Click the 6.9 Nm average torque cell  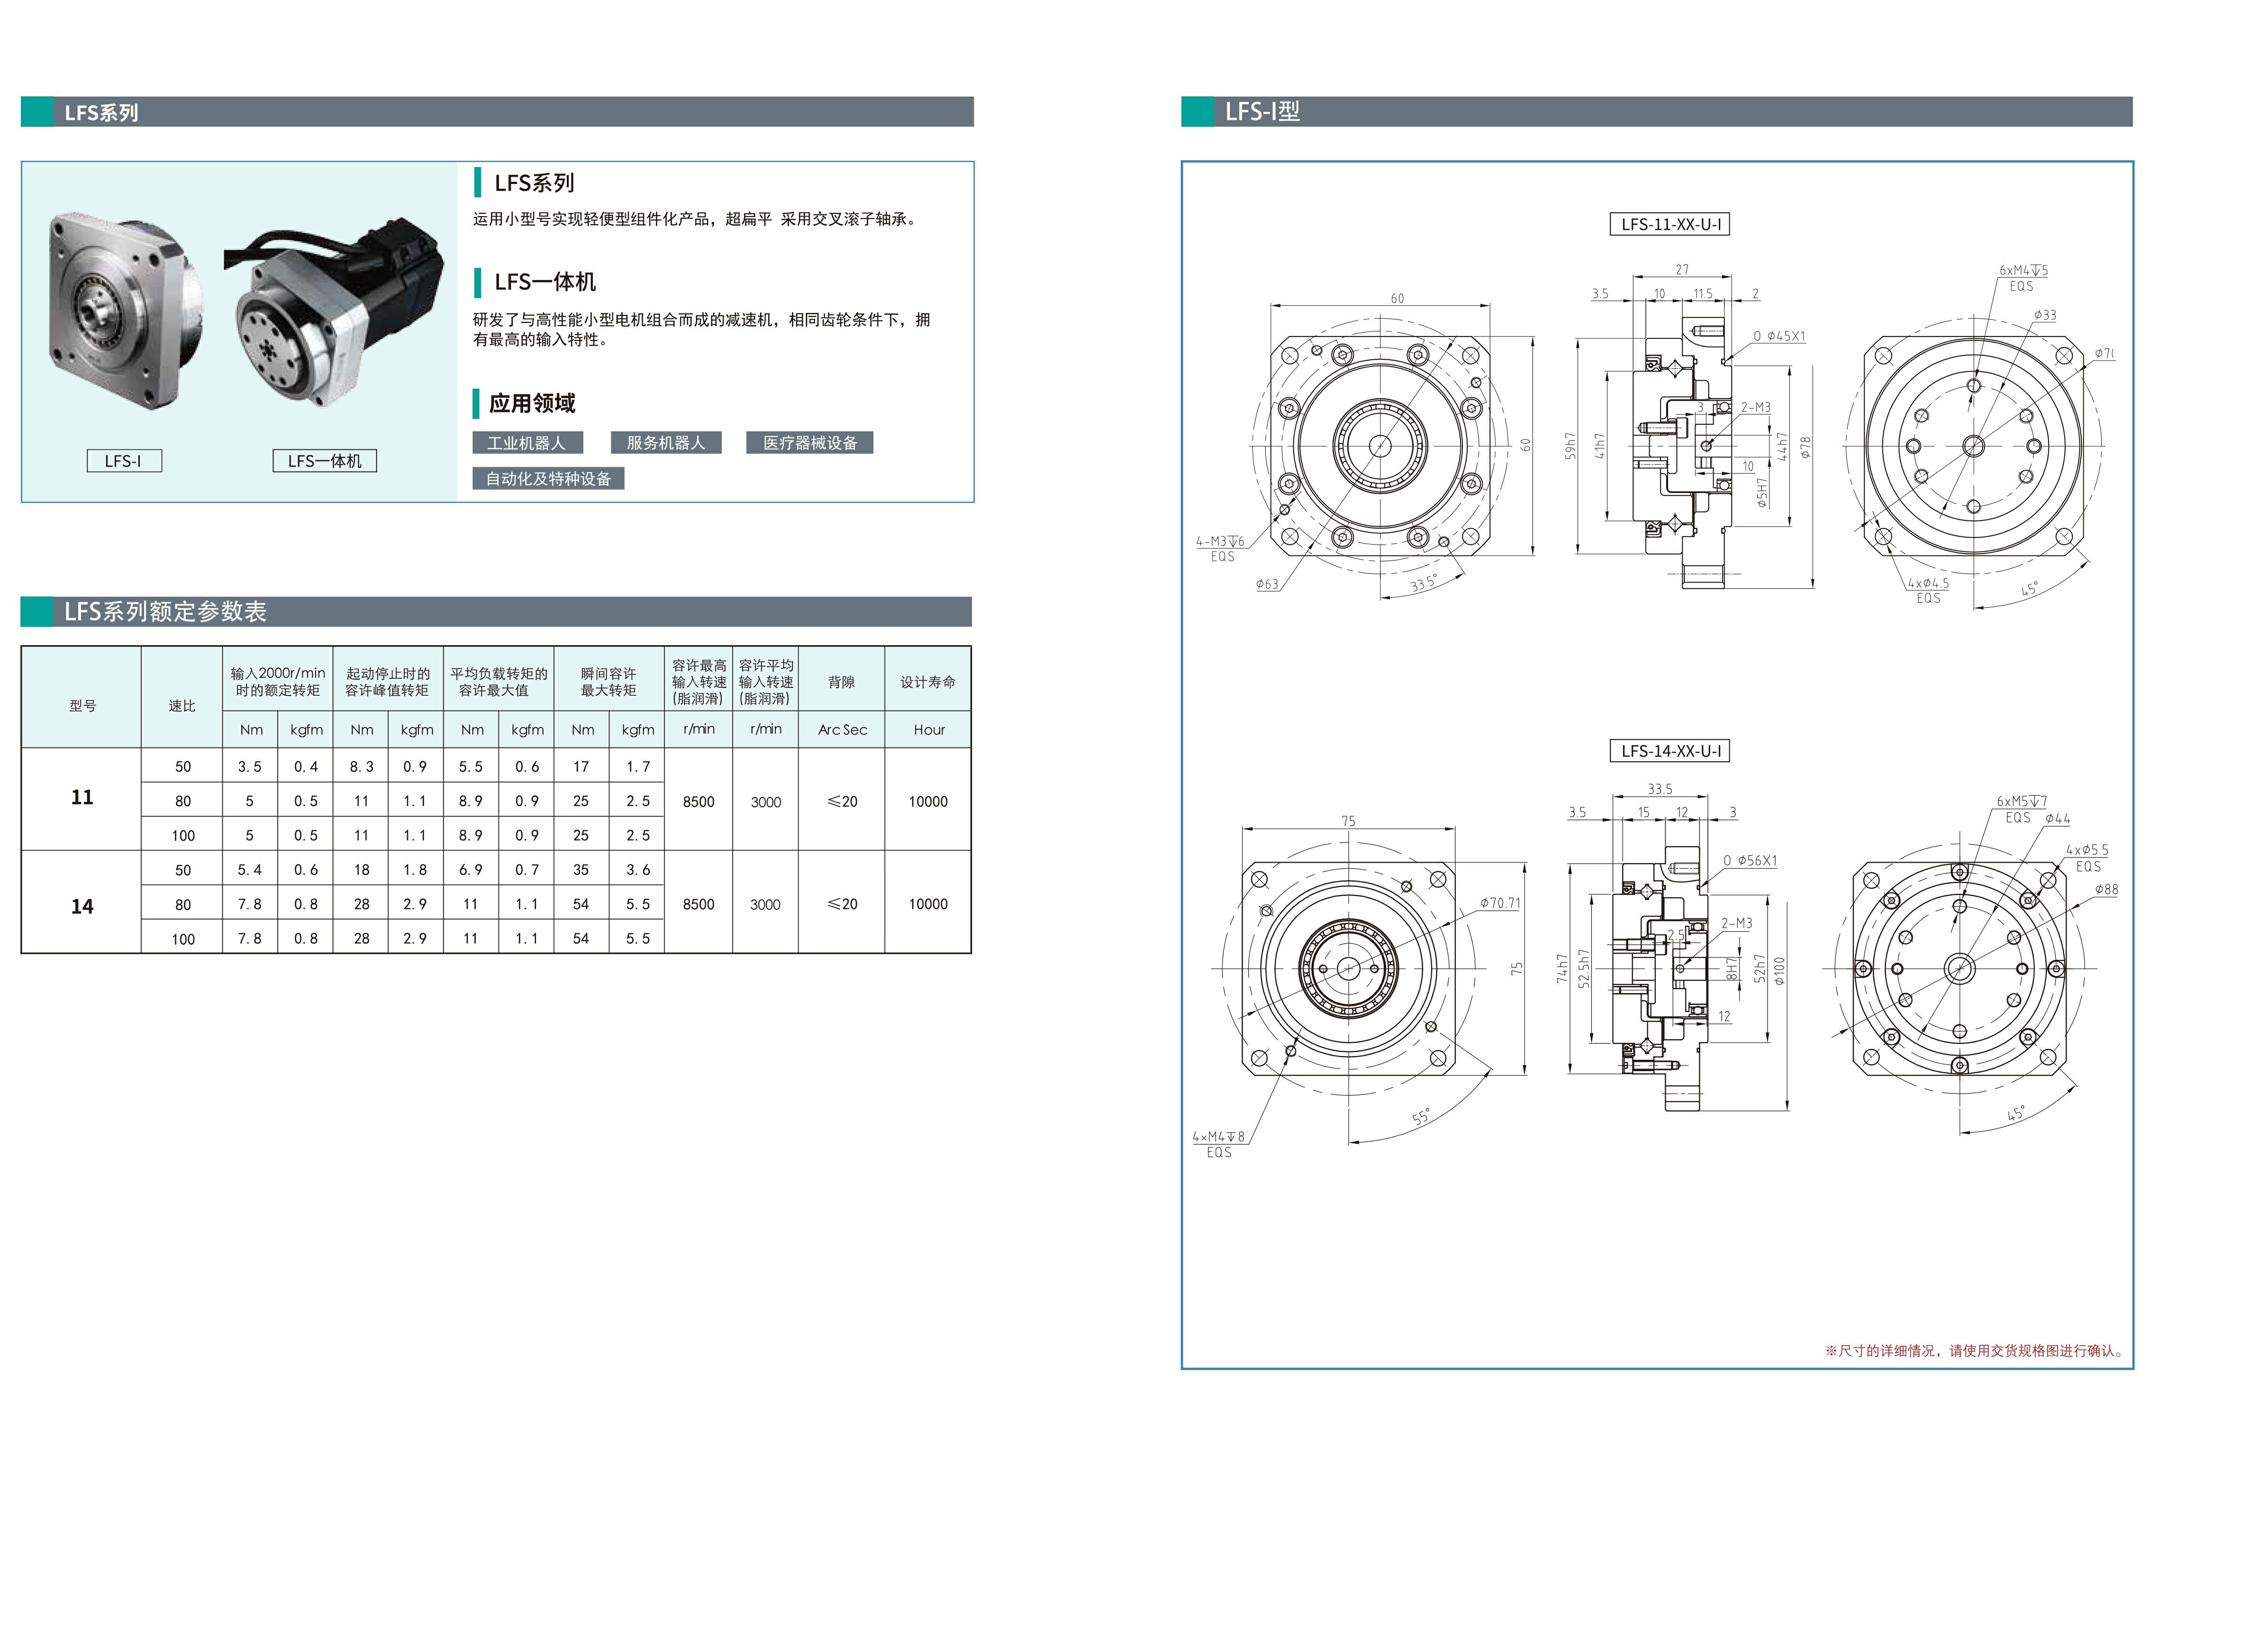471,870
